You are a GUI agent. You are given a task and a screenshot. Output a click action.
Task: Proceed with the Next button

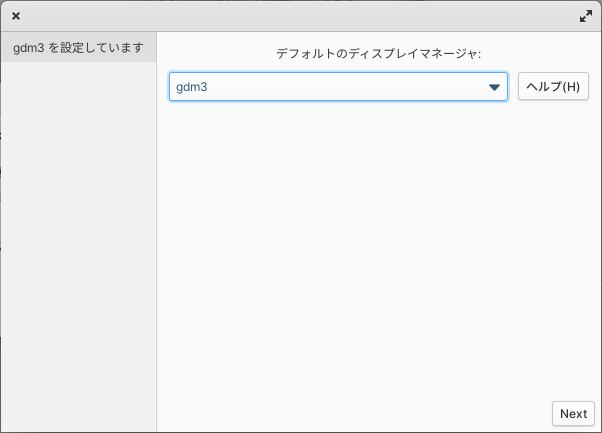click(x=573, y=413)
